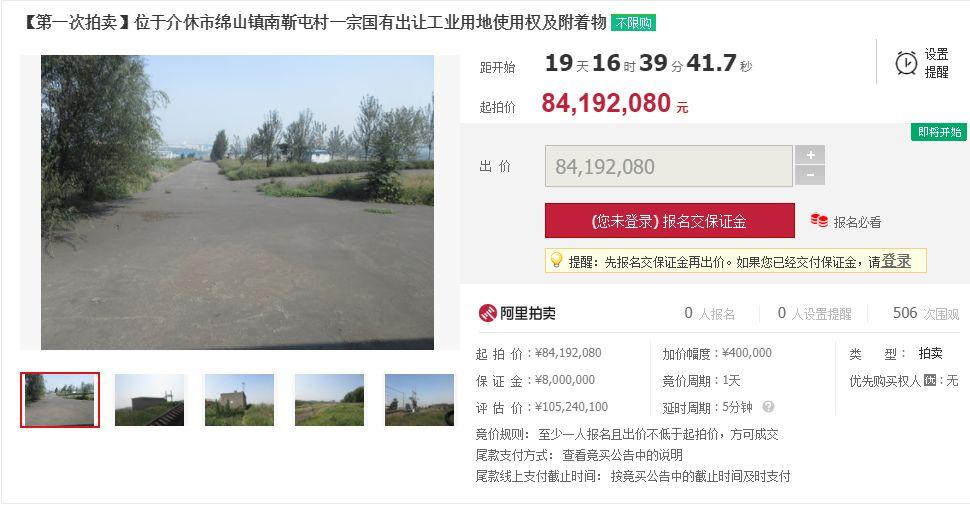Select the second thumbnail with railway tracks

(x=150, y=400)
